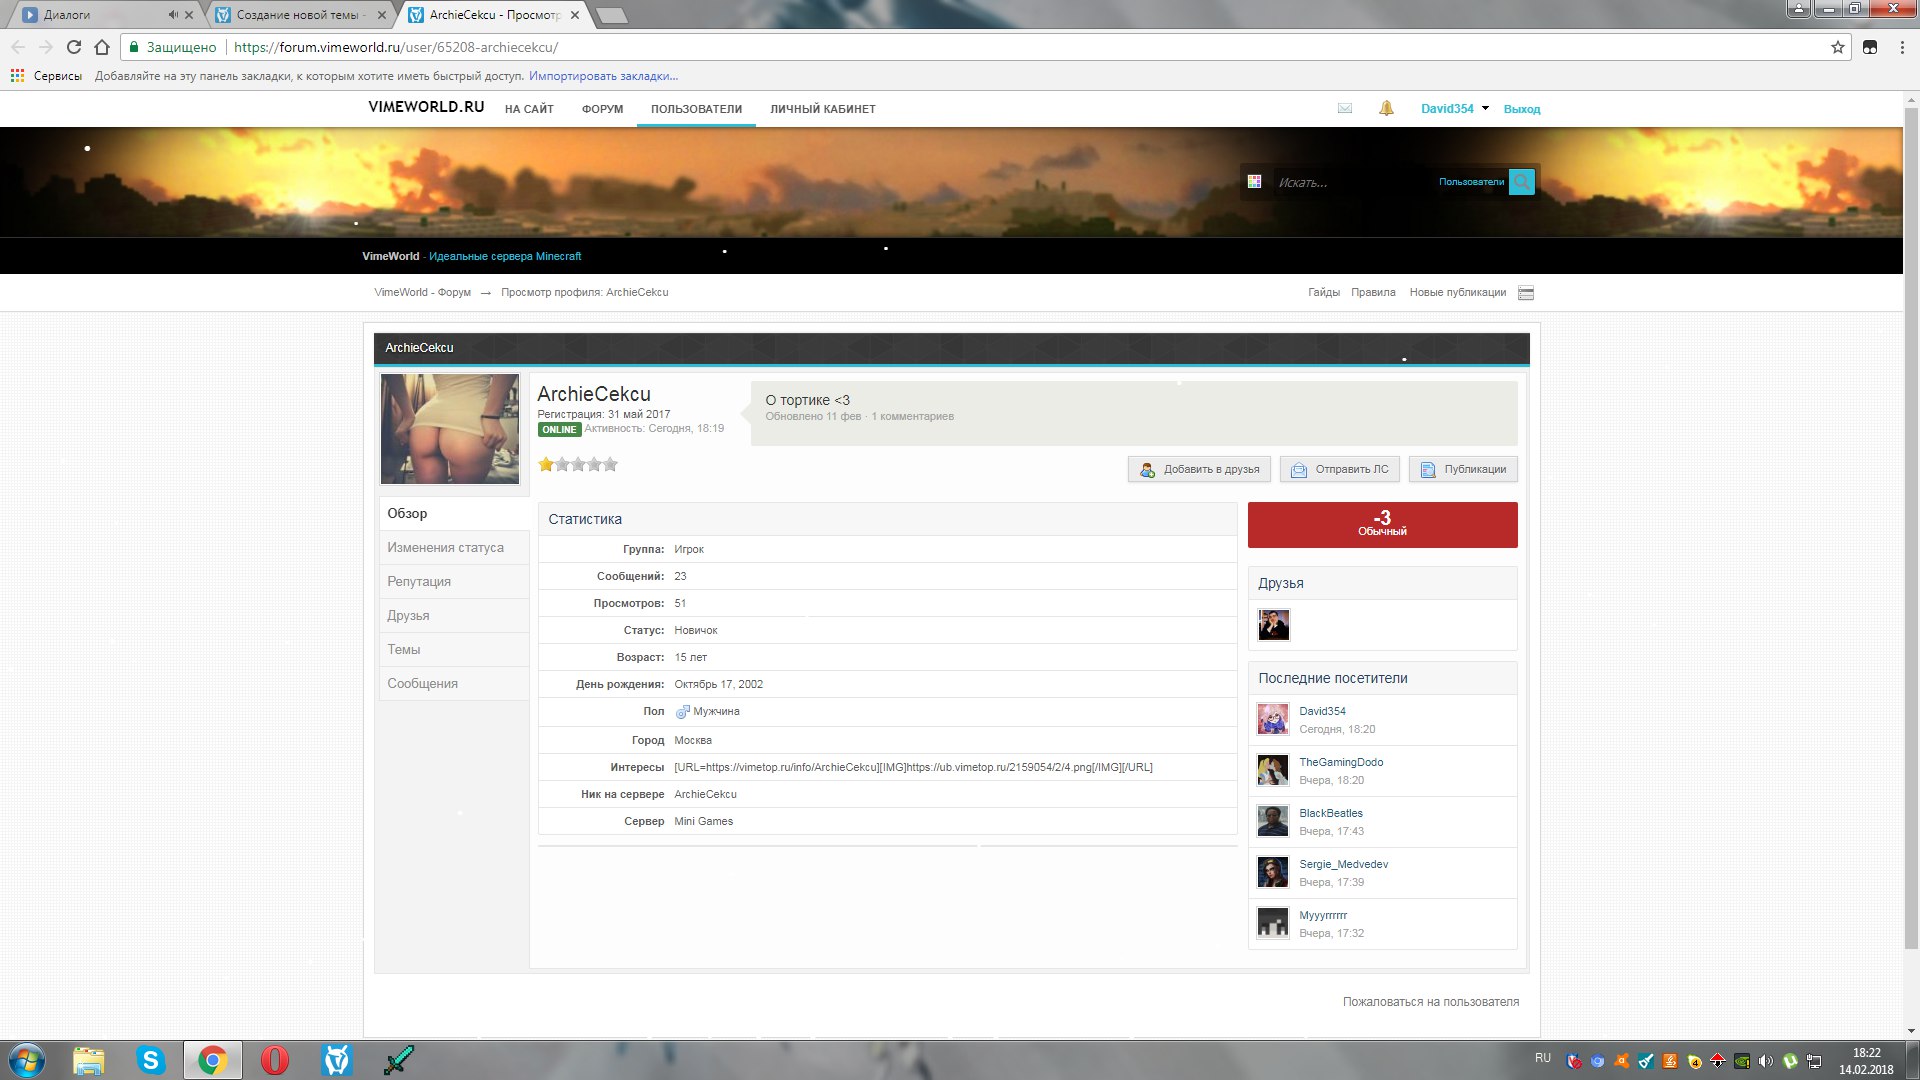Image resolution: width=1920 pixels, height=1080 pixels.
Task: Open the ПОЛЬЗОВАТЕЛИ menu item
Action: pos(696,109)
